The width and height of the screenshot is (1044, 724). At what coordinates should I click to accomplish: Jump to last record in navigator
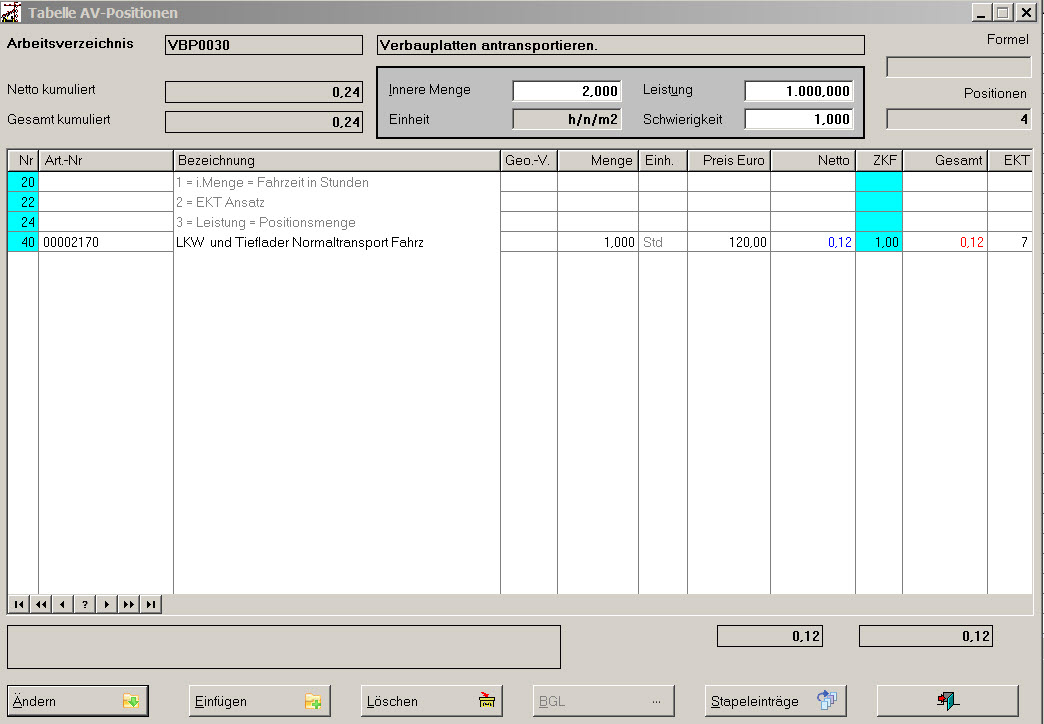click(150, 604)
